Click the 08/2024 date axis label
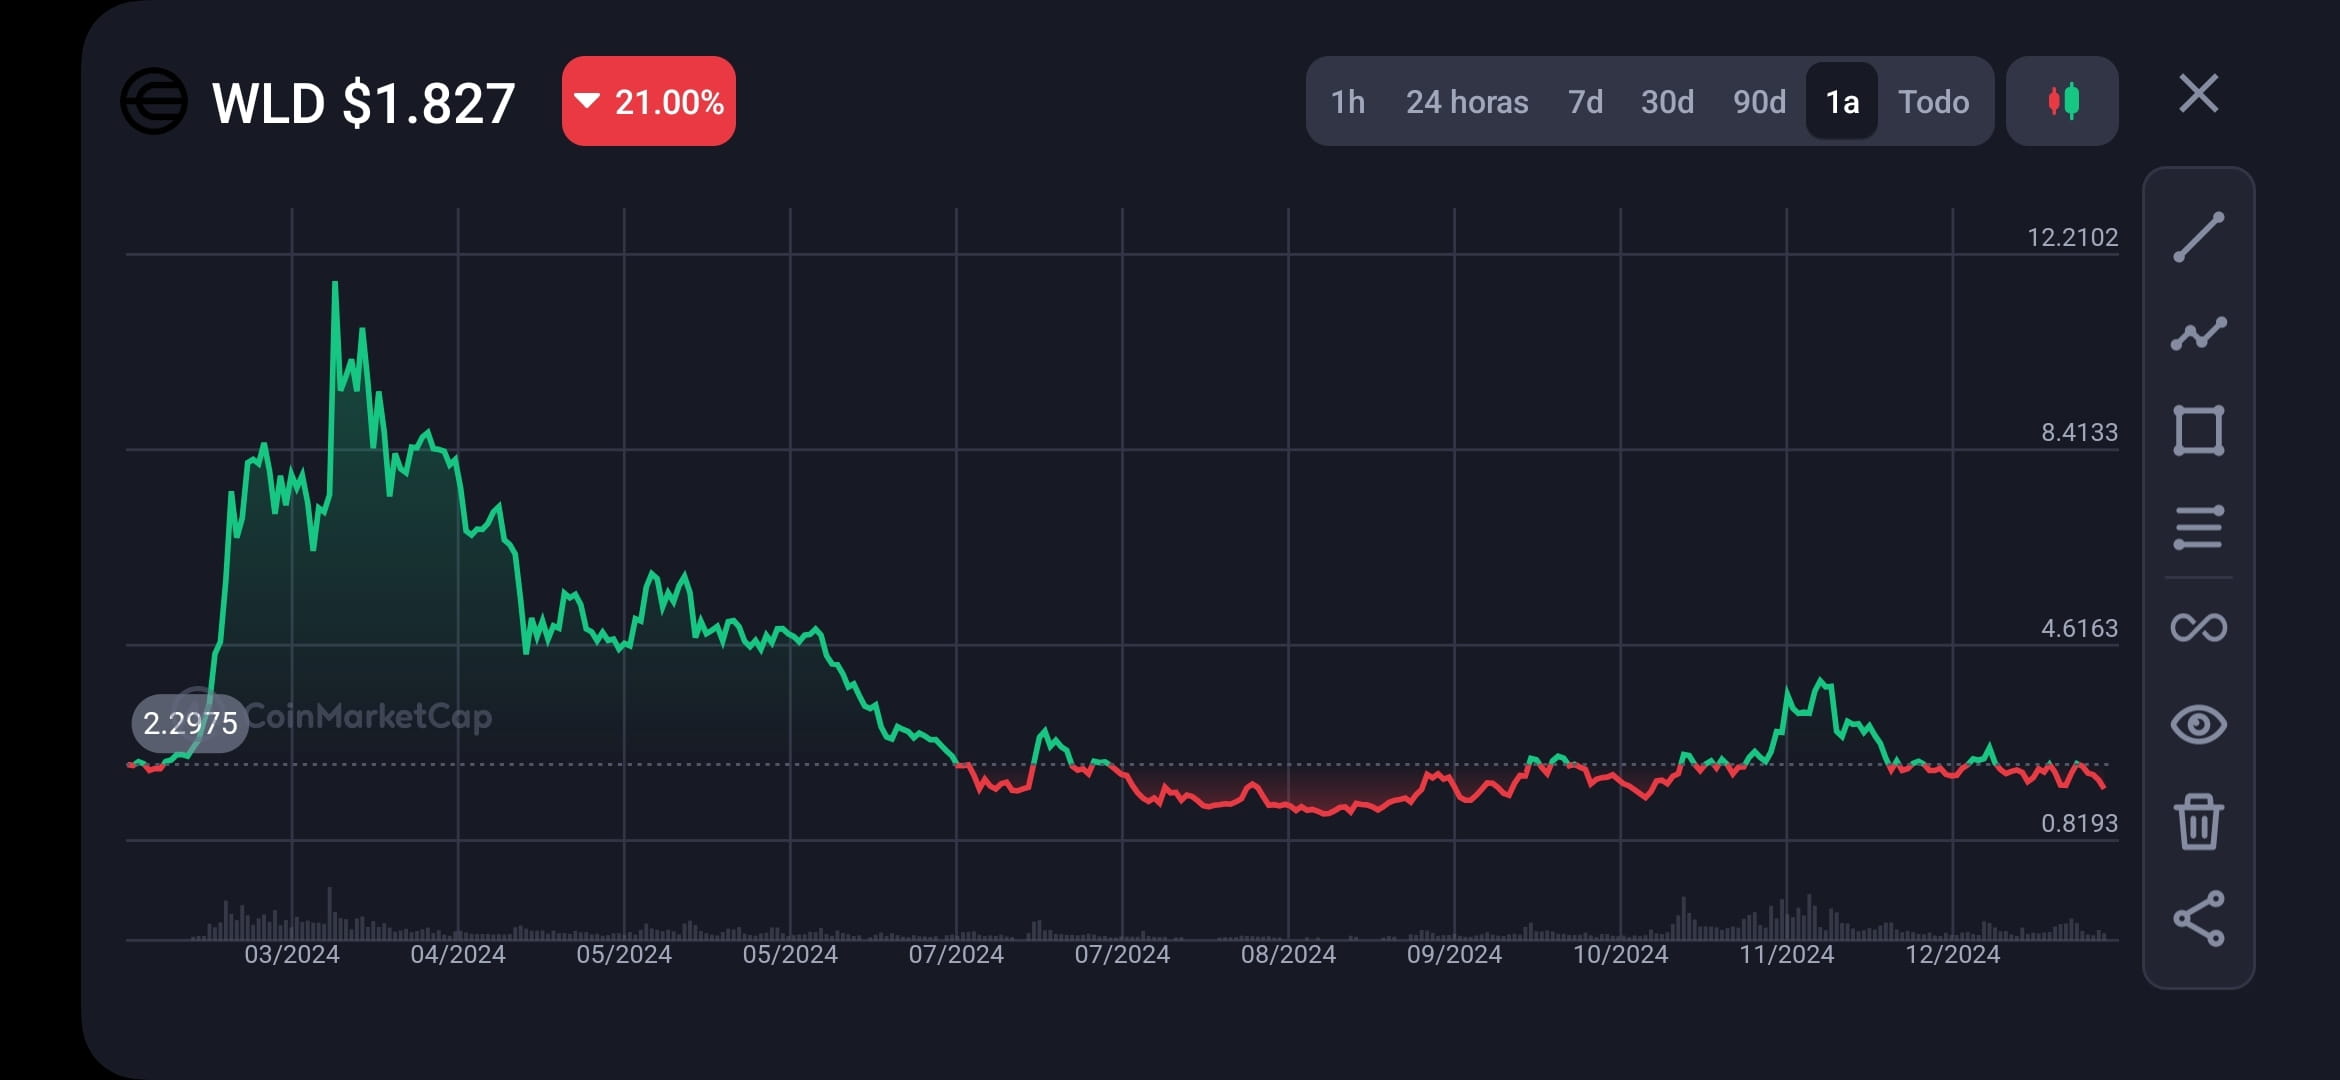The width and height of the screenshot is (2340, 1080). pyautogui.click(x=1288, y=954)
